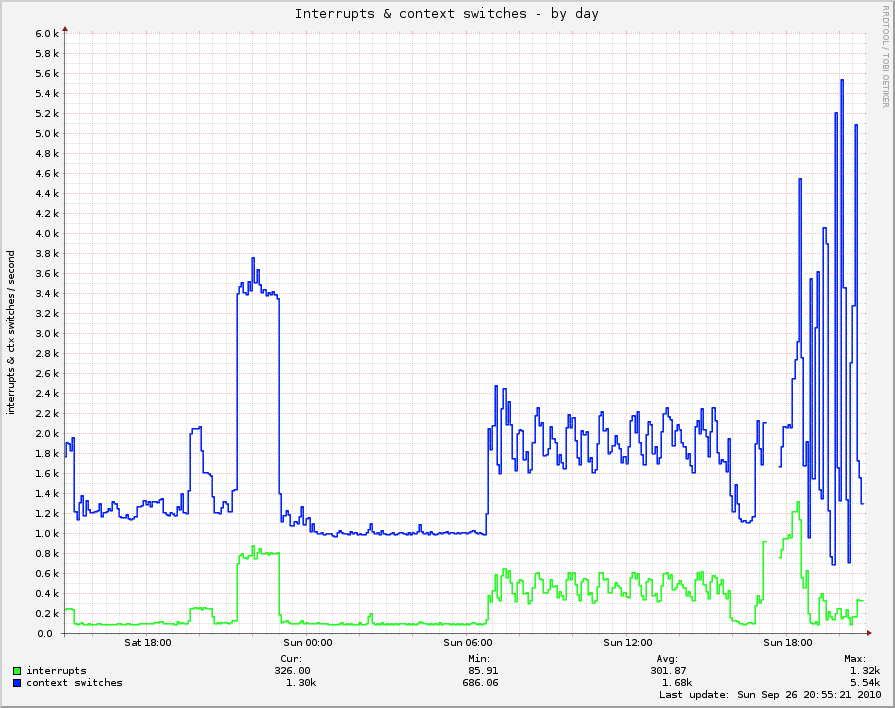Click the '4.0 k' y-axis label
The width and height of the screenshot is (895, 708).
[x=47, y=234]
